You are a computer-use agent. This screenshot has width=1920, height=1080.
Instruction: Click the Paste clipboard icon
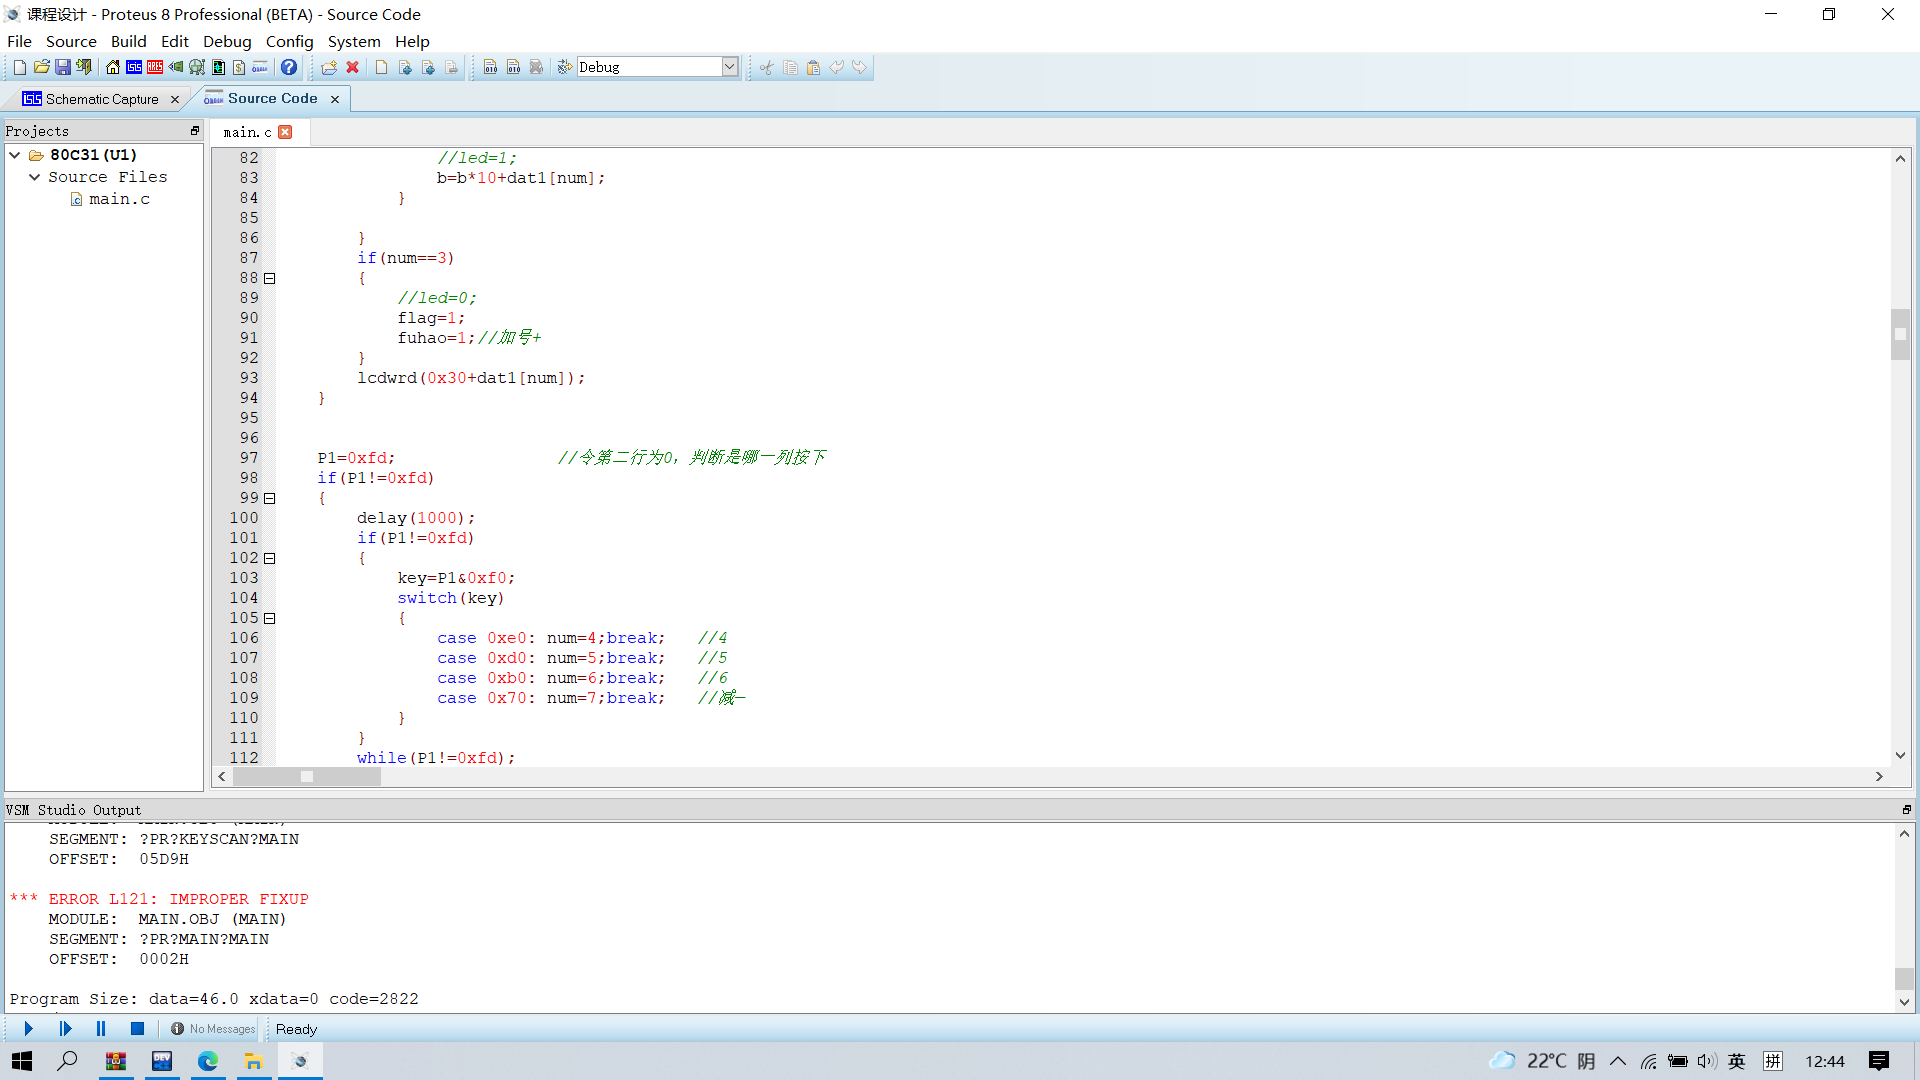tap(813, 67)
